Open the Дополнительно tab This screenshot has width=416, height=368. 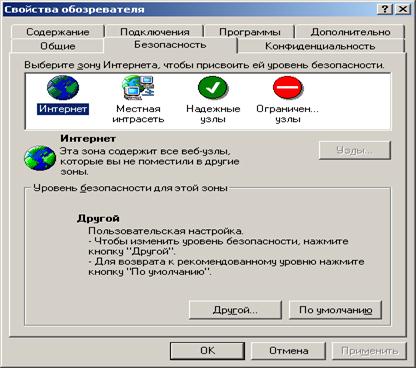tap(350, 32)
